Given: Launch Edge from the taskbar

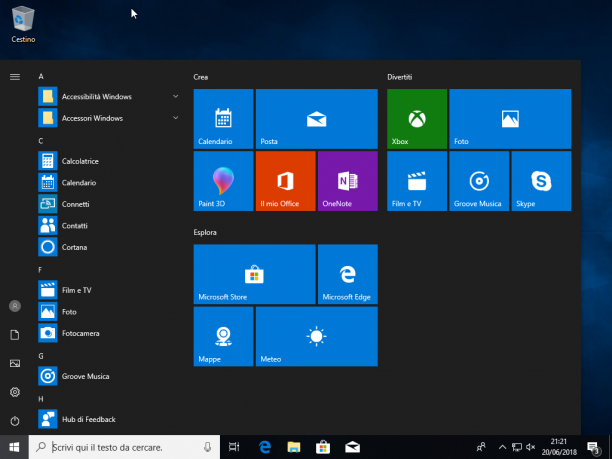Looking at the screenshot, I should pos(265,447).
